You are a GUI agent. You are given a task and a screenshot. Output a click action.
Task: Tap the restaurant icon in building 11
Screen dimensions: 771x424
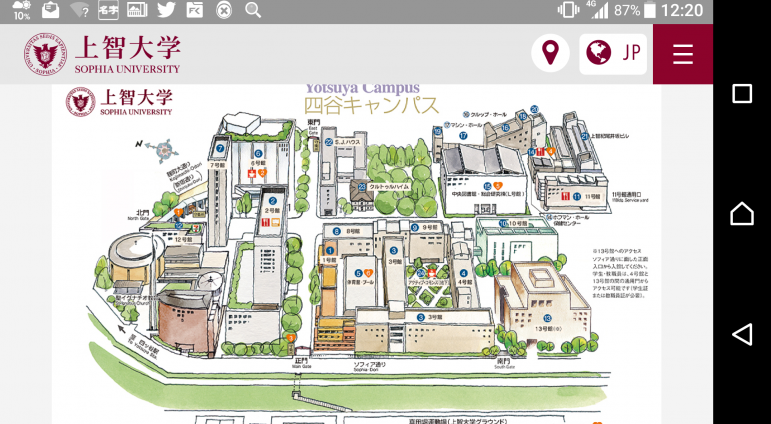[566, 196]
